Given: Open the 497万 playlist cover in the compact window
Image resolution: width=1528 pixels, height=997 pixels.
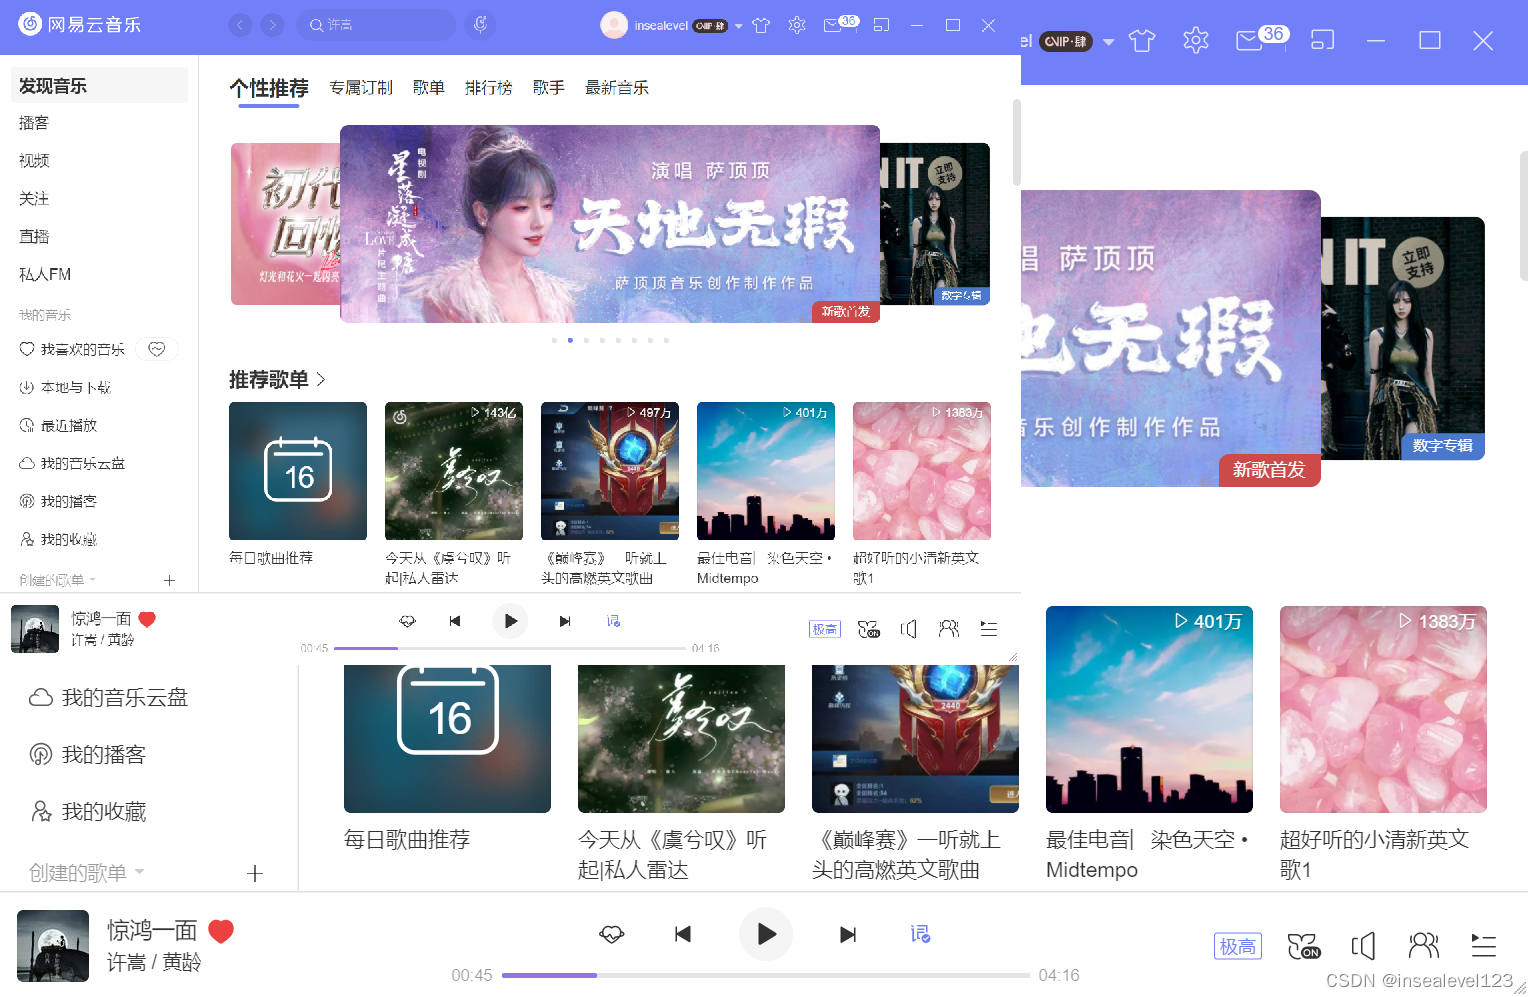Looking at the screenshot, I should (x=610, y=471).
